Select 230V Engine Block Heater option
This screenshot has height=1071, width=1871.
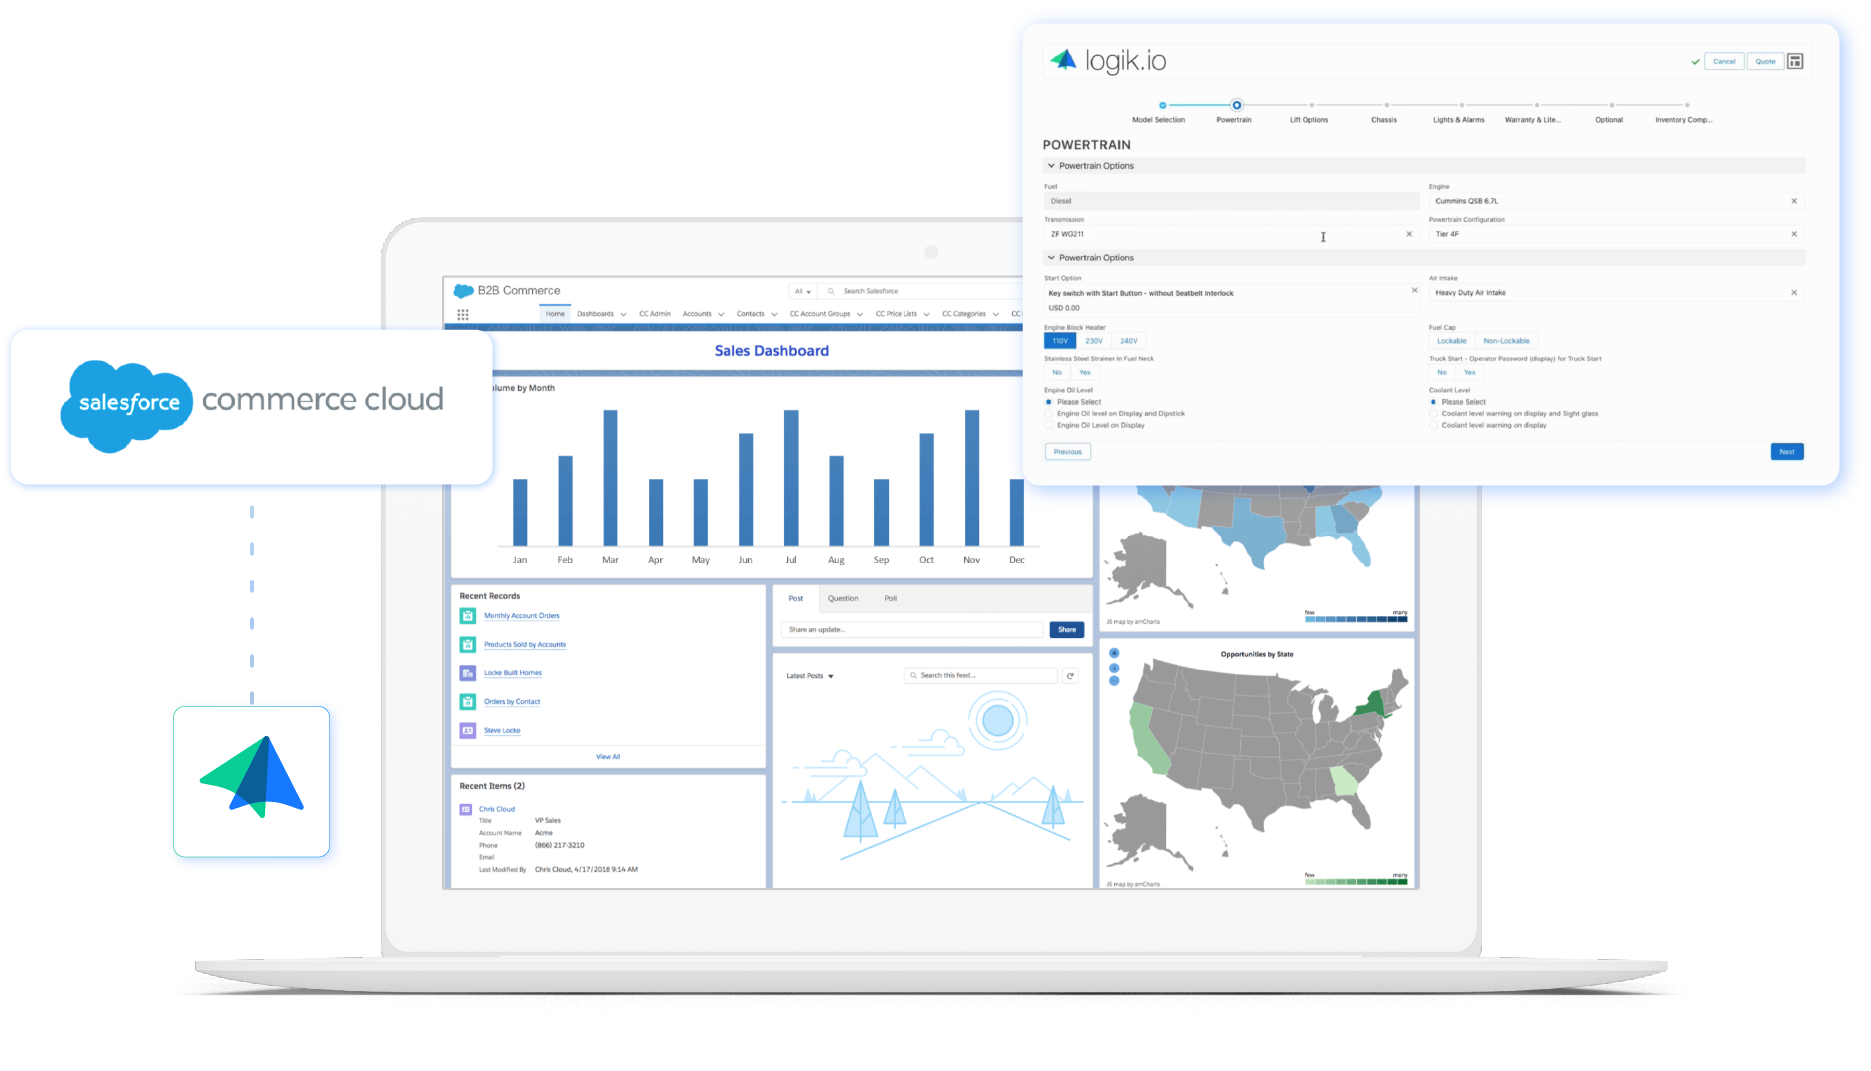pyautogui.click(x=1094, y=341)
